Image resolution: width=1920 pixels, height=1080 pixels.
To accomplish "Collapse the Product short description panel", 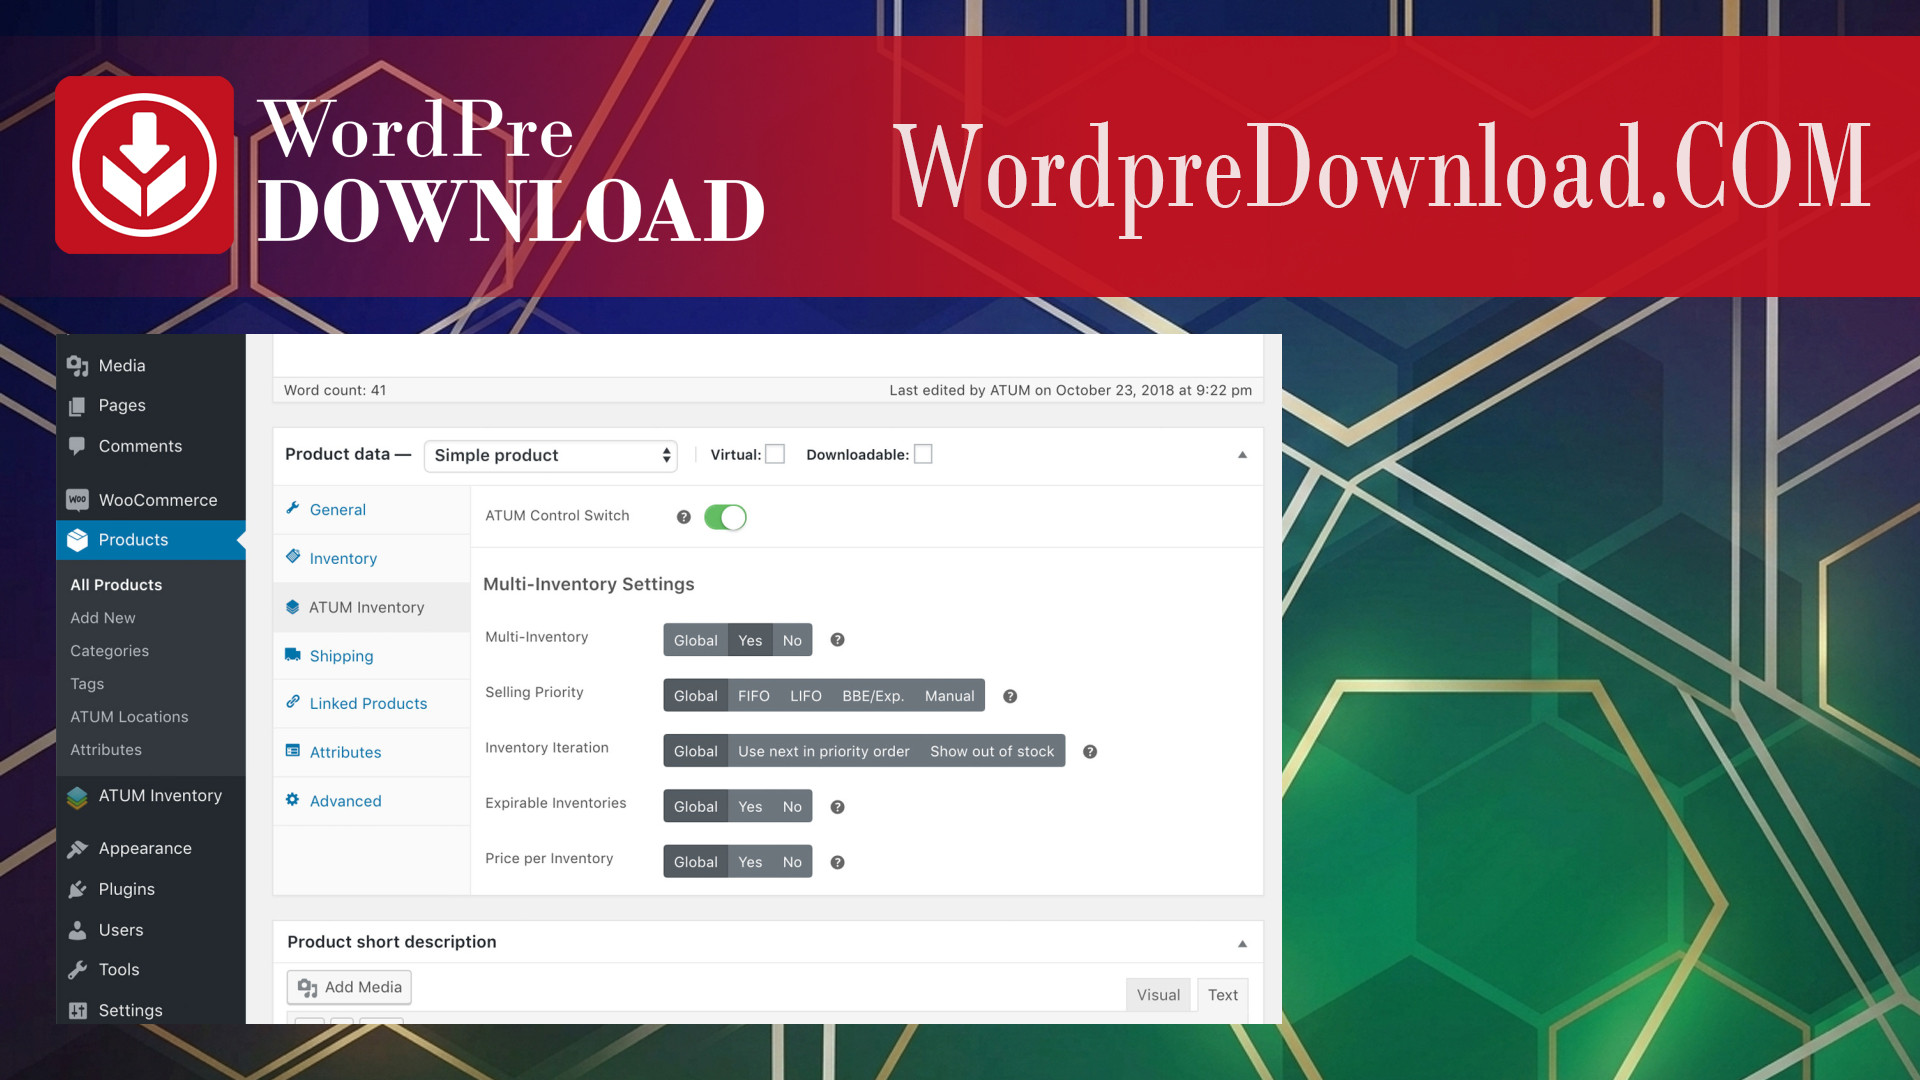I will tap(1242, 943).
